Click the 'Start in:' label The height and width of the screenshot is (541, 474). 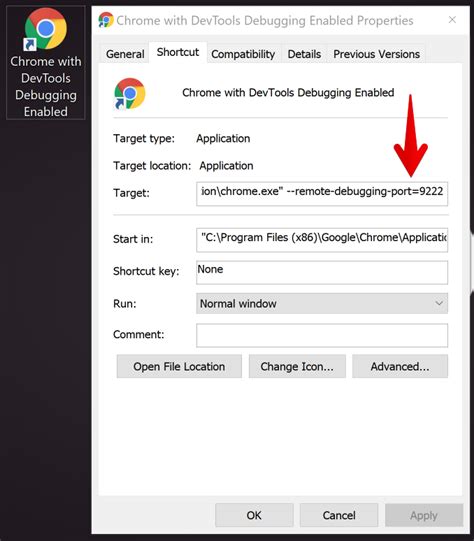click(x=133, y=239)
